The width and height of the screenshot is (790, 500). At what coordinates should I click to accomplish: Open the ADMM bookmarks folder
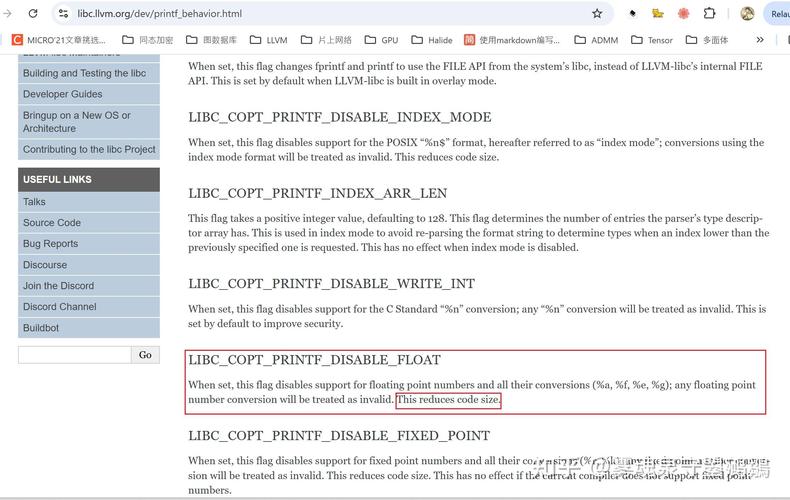tap(596, 40)
